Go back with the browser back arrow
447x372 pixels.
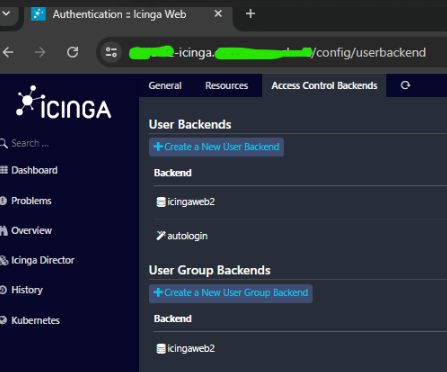coord(8,52)
